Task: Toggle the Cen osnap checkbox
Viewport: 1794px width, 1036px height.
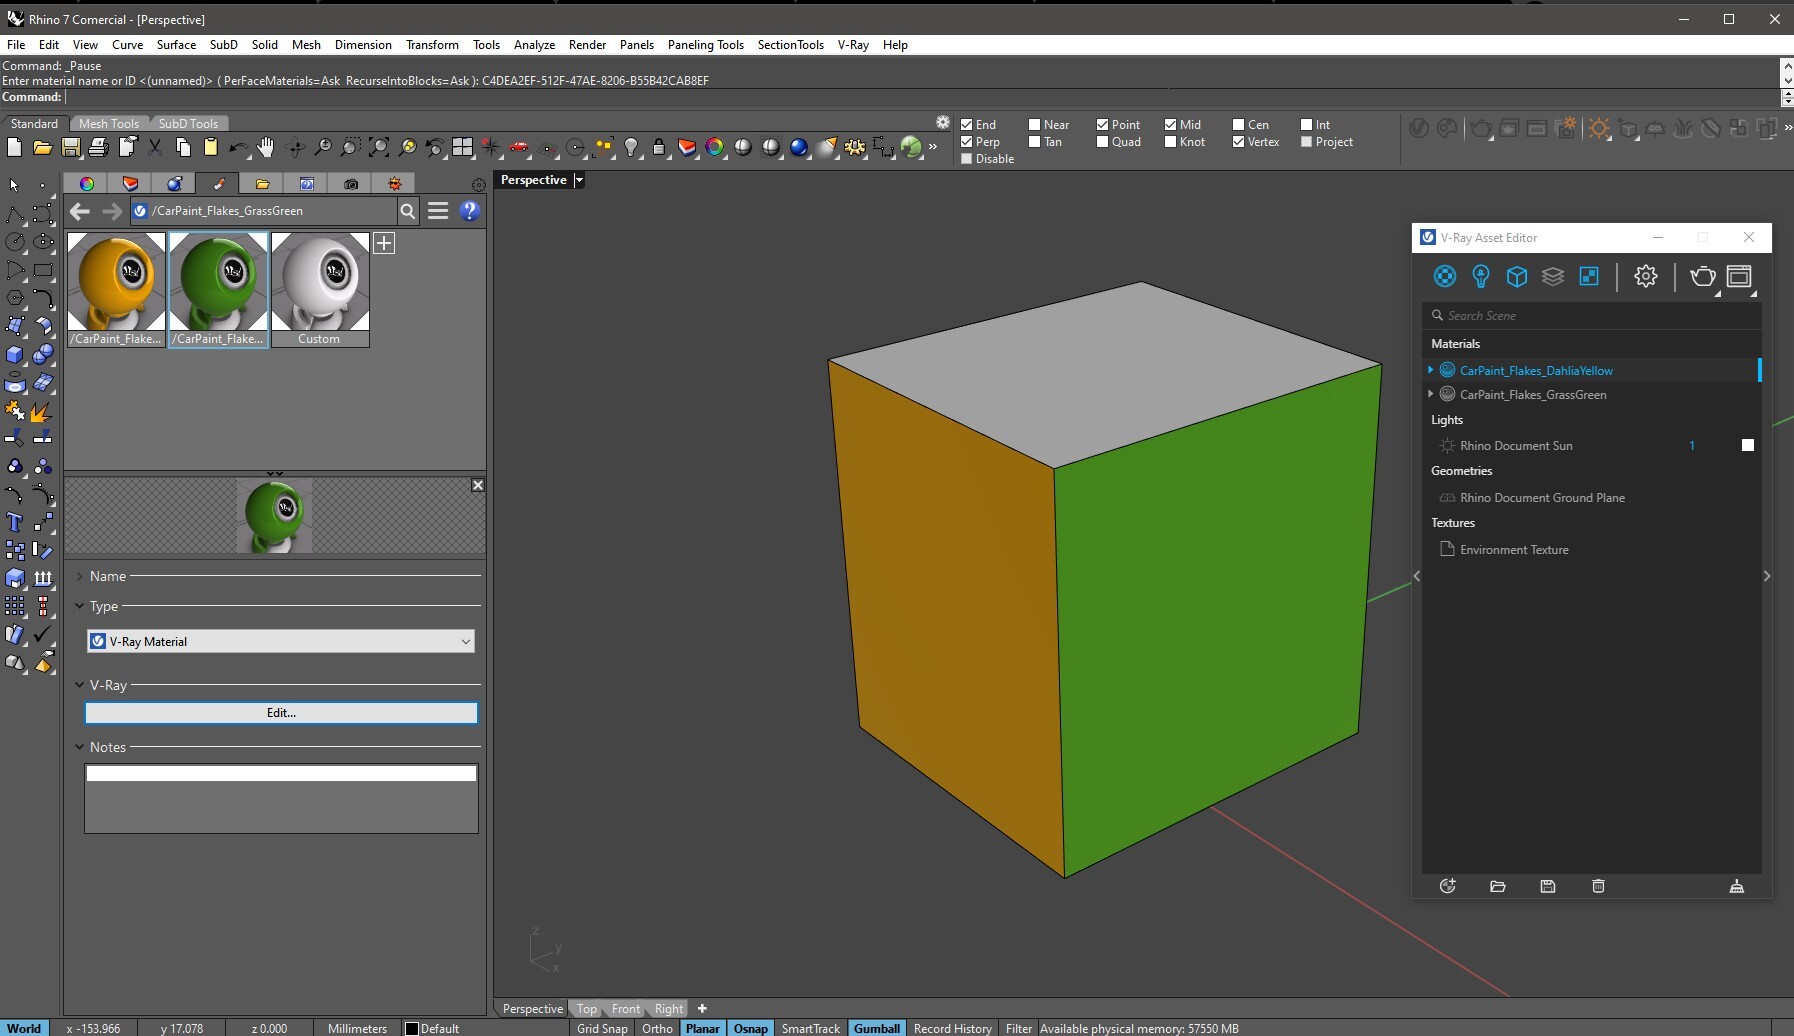Action: [1238, 125]
